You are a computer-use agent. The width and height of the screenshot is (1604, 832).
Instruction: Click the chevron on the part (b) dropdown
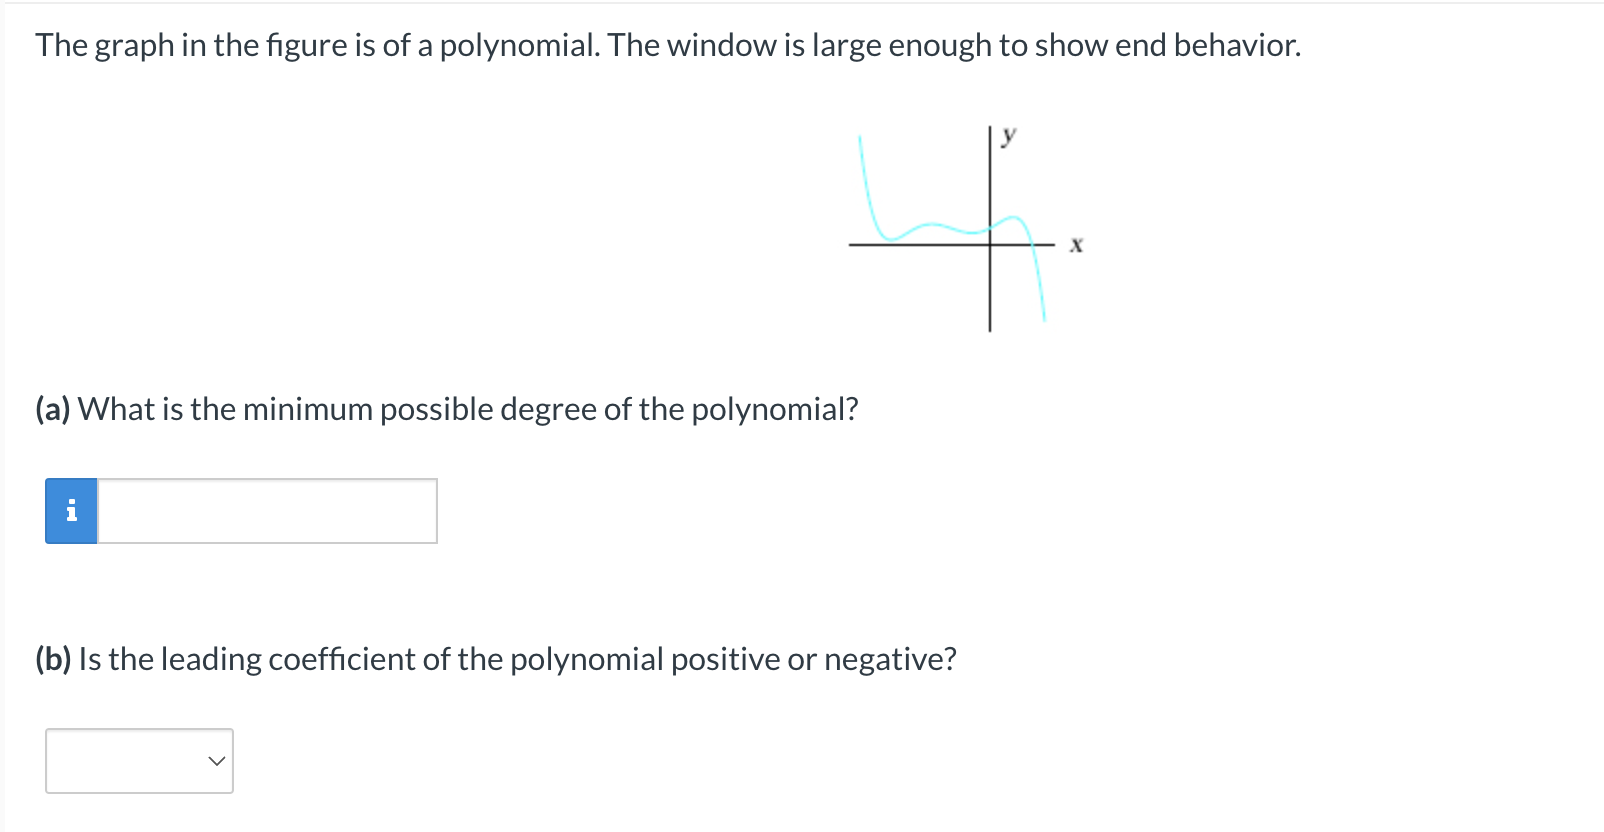(x=214, y=761)
